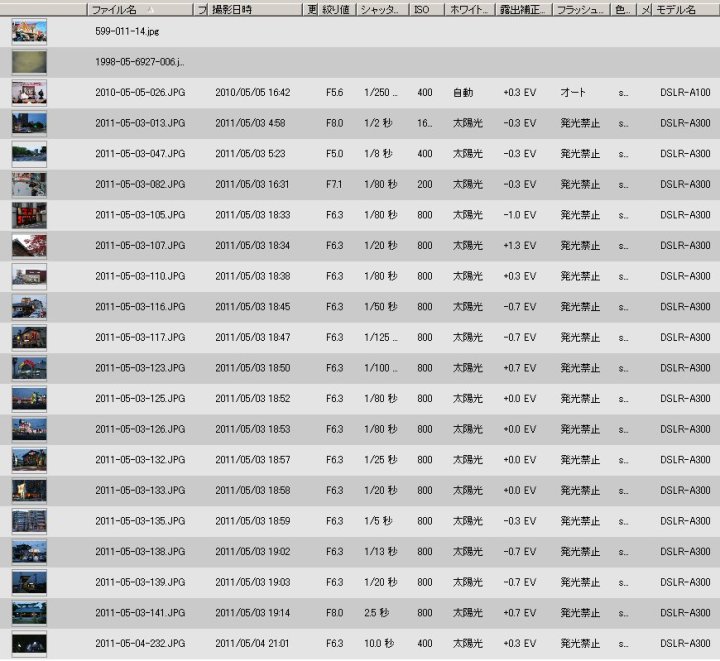Viewport: 720px width, 661px height.
Task: Select thumbnail of 2011-05-03-082.JPG
Action: 29,185
